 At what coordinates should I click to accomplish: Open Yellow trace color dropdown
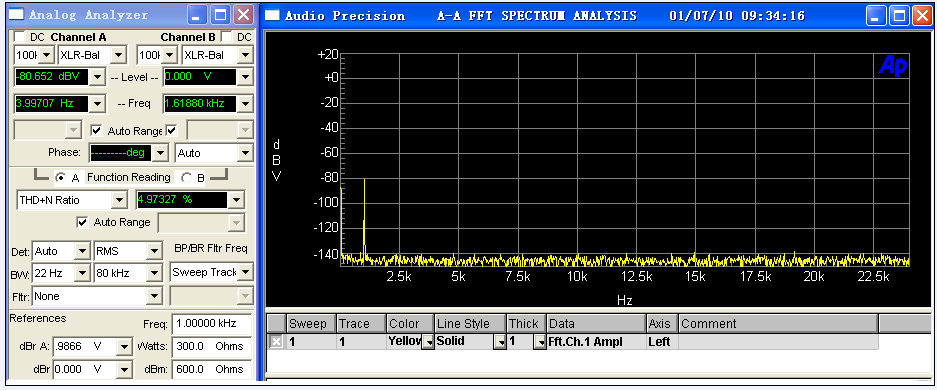[428, 342]
